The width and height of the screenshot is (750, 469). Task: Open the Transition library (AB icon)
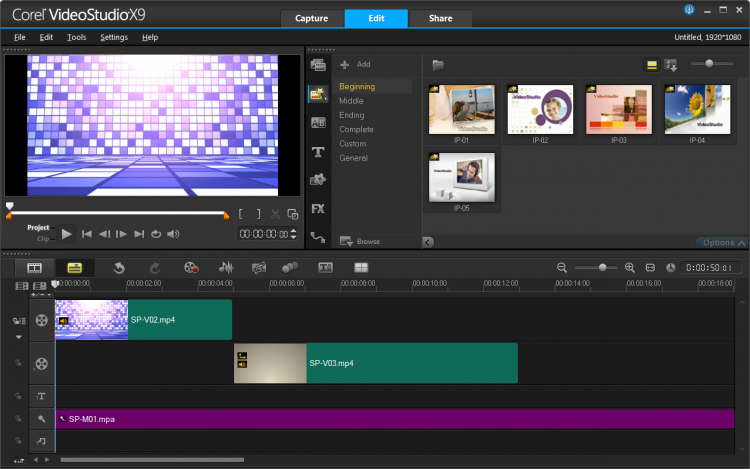(x=318, y=122)
